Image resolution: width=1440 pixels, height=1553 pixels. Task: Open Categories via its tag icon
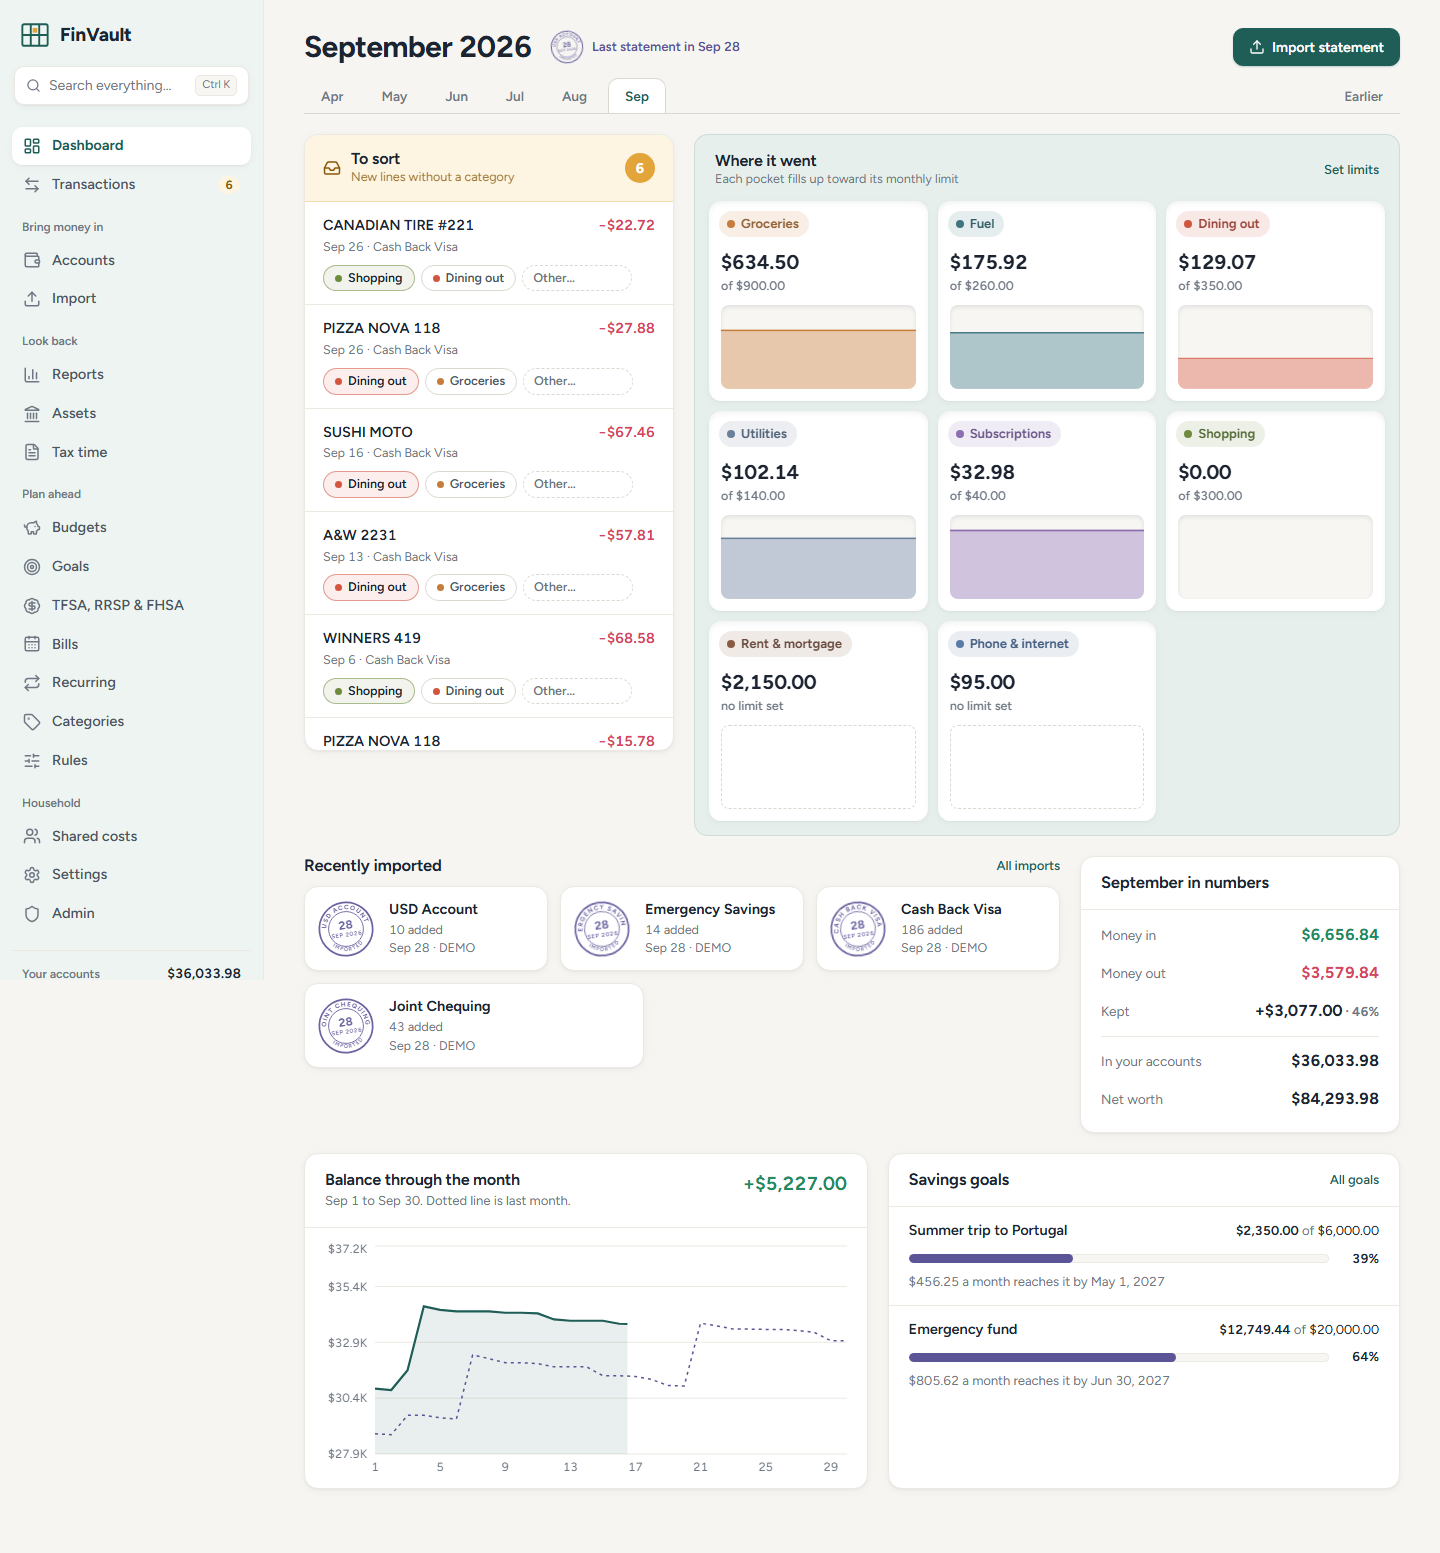pos(32,722)
